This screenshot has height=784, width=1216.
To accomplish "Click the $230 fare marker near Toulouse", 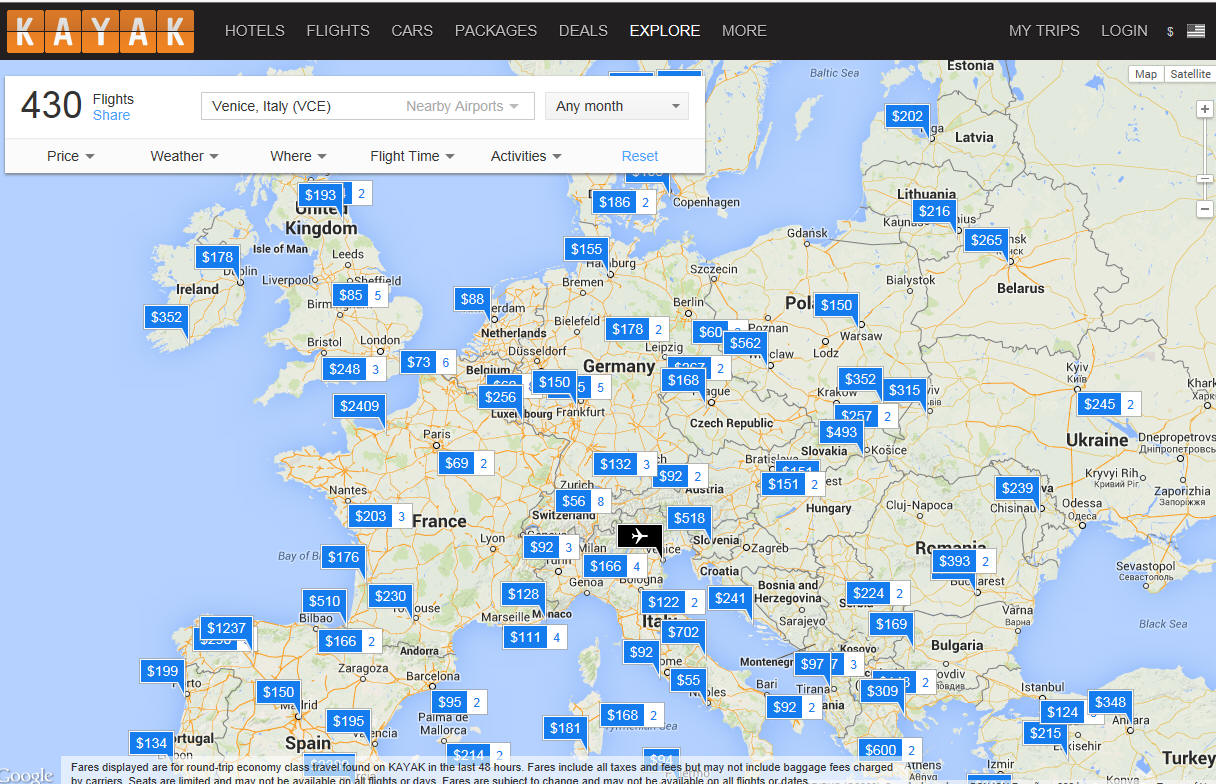I will 390,596.
